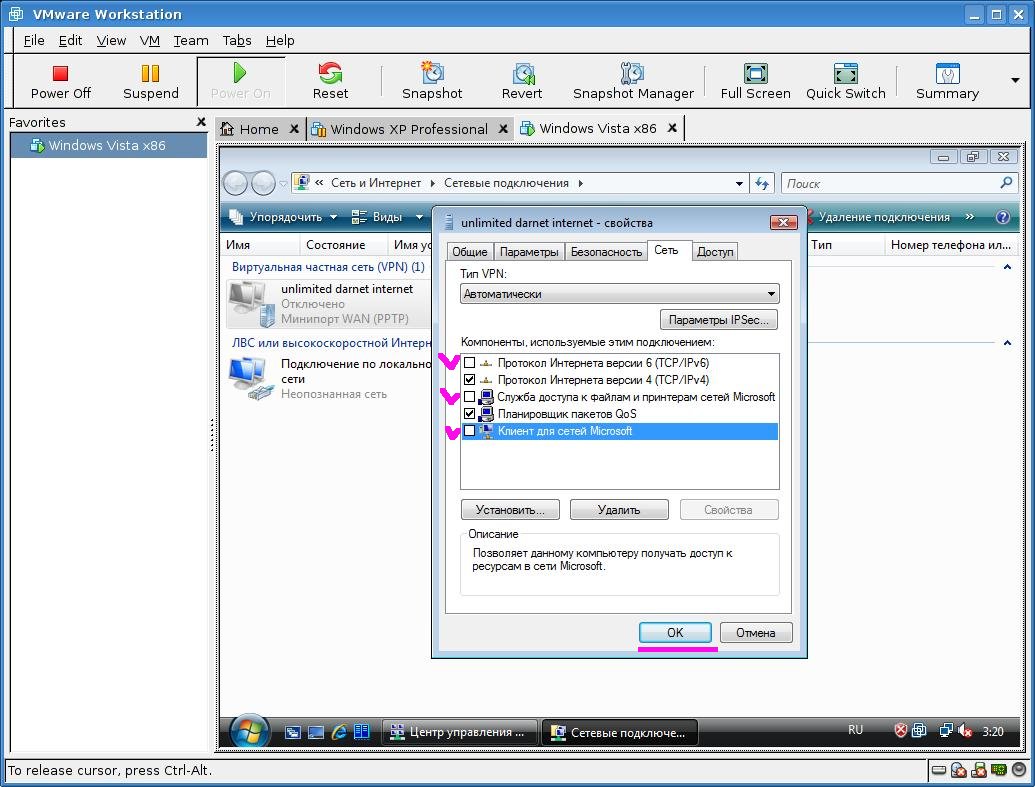Switch to the Безопасность tab
The width and height of the screenshot is (1035, 787).
point(606,252)
